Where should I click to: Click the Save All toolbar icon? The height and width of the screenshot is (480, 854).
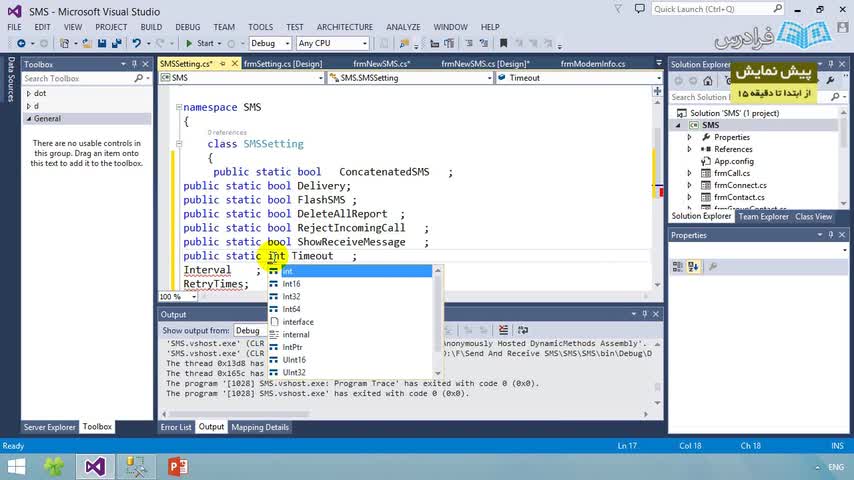coord(116,43)
